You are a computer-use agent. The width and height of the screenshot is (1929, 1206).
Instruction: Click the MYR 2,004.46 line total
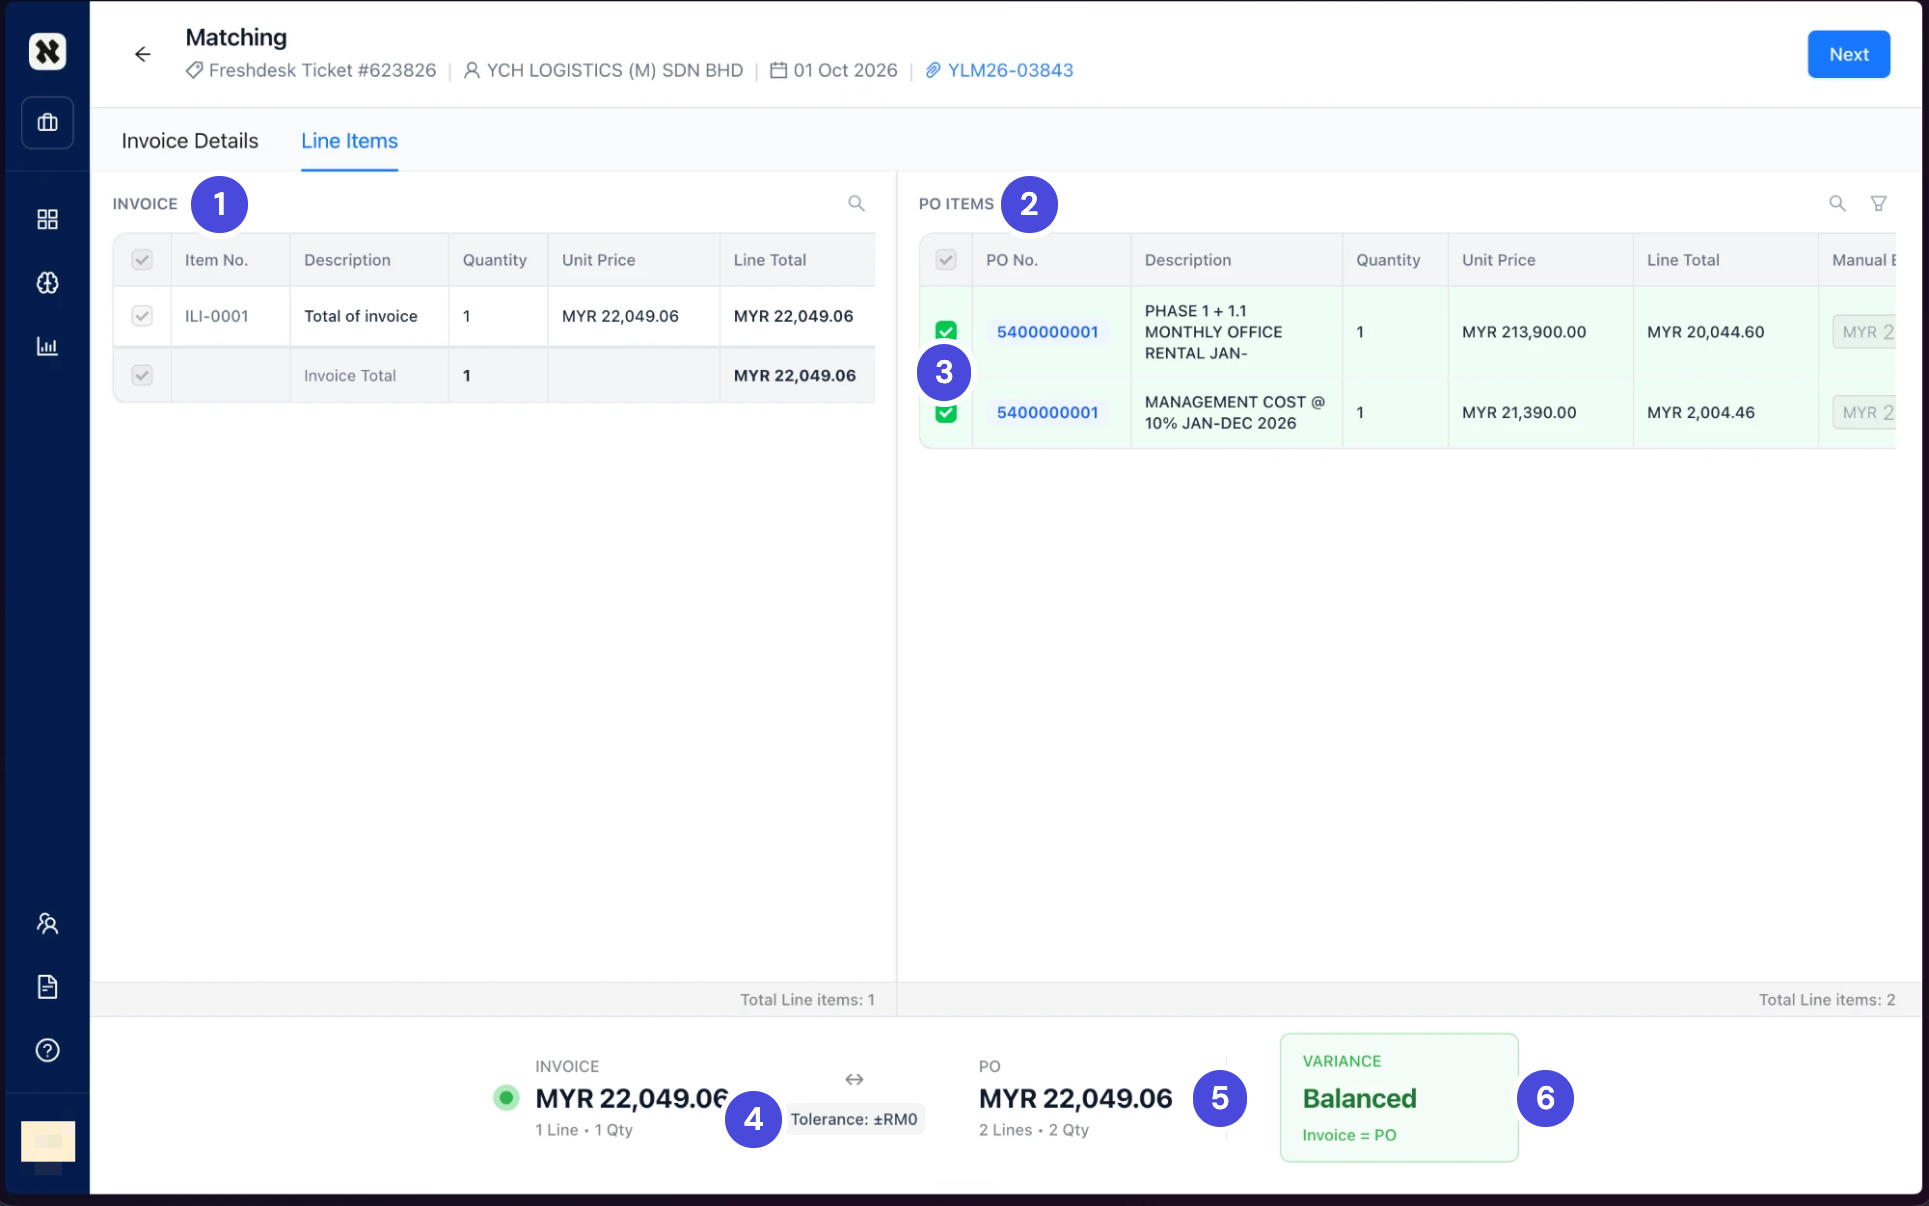1700,412
